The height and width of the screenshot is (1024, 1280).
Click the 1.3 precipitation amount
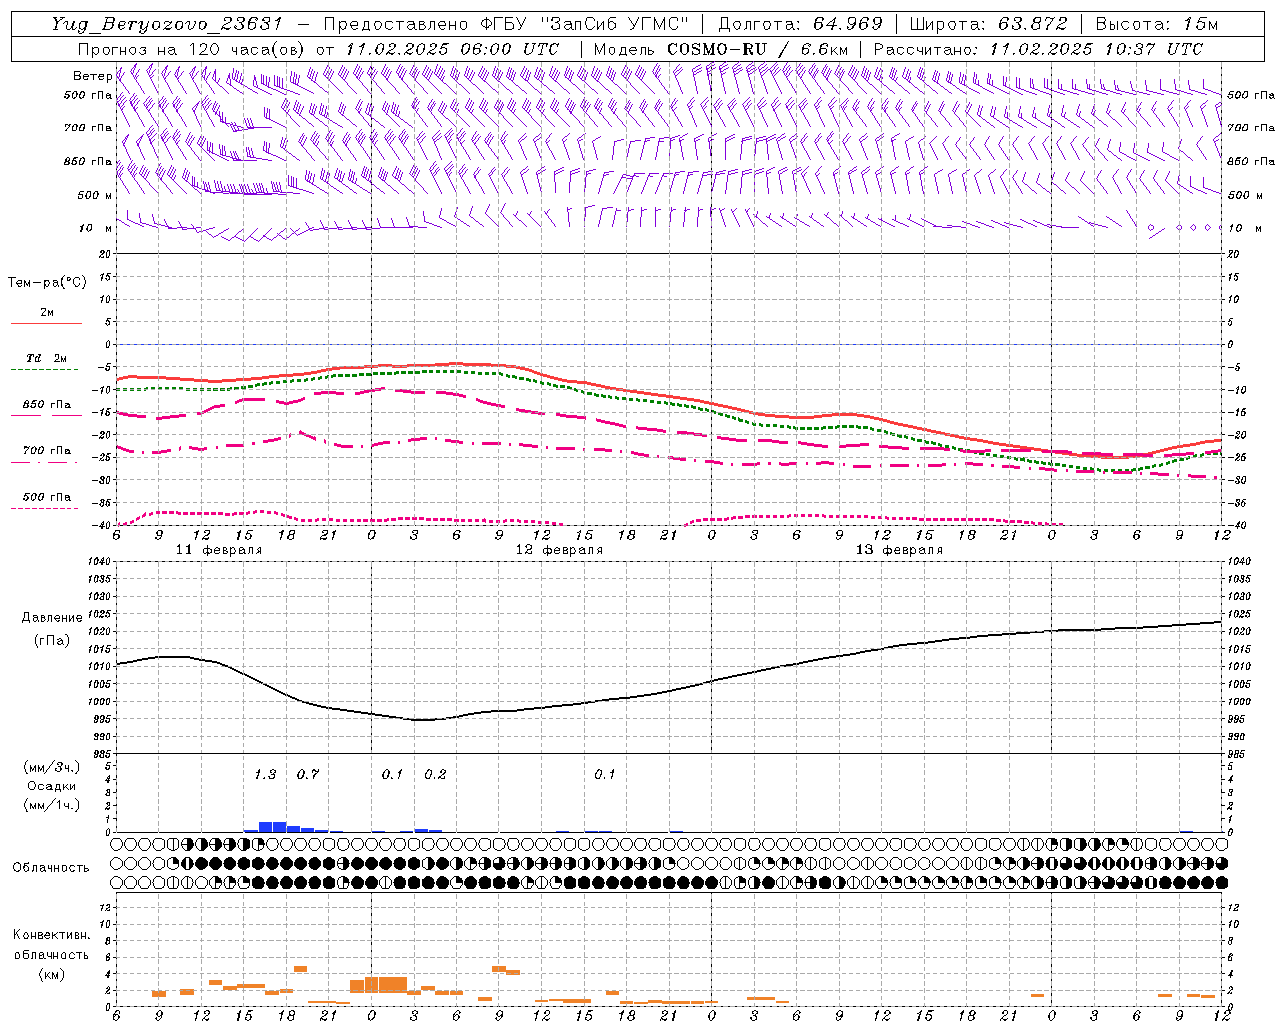click(x=265, y=775)
